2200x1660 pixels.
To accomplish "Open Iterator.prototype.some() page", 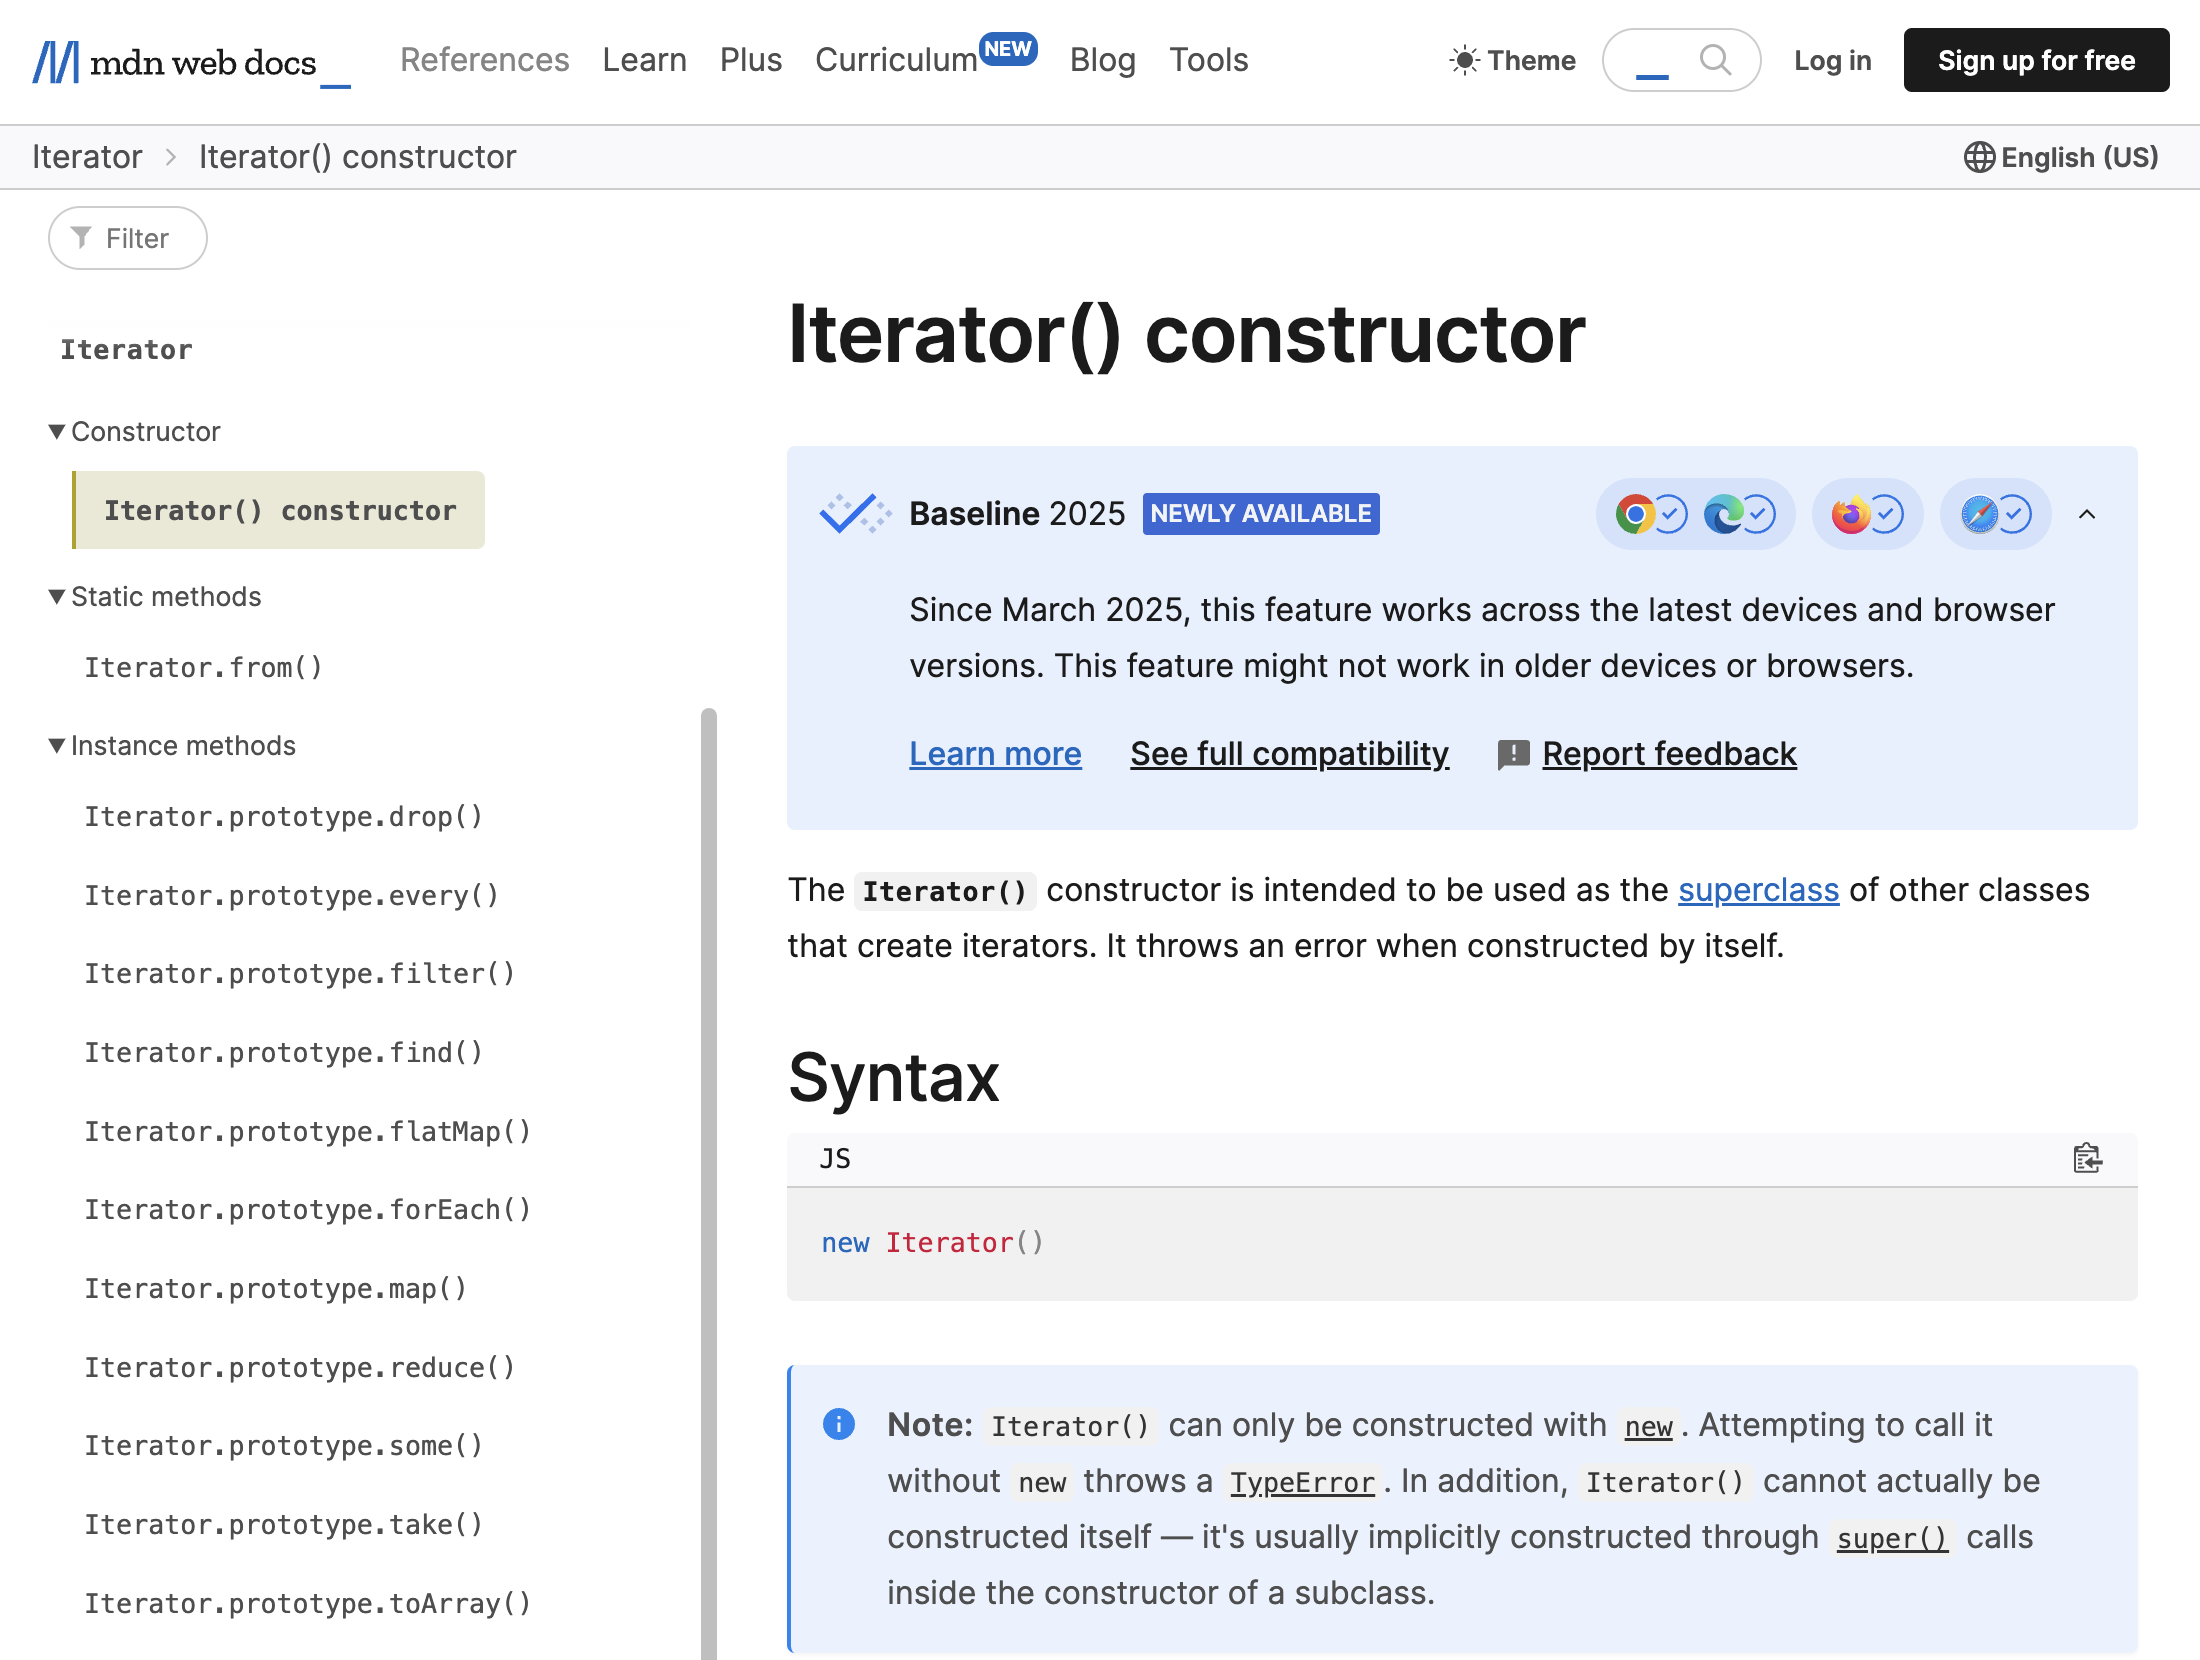I will (x=284, y=1445).
